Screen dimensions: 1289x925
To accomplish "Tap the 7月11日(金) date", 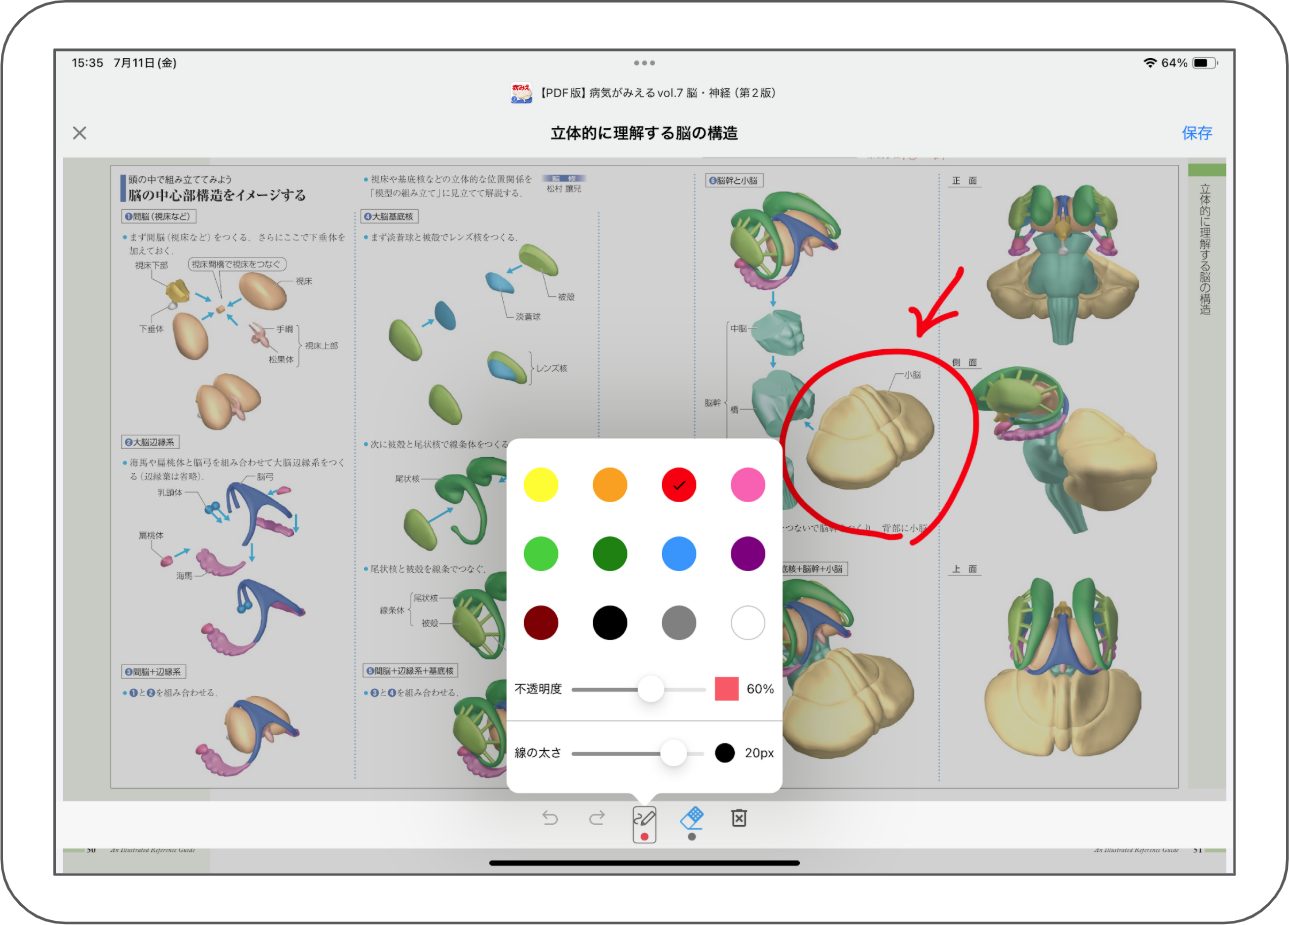I will [145, 63].
